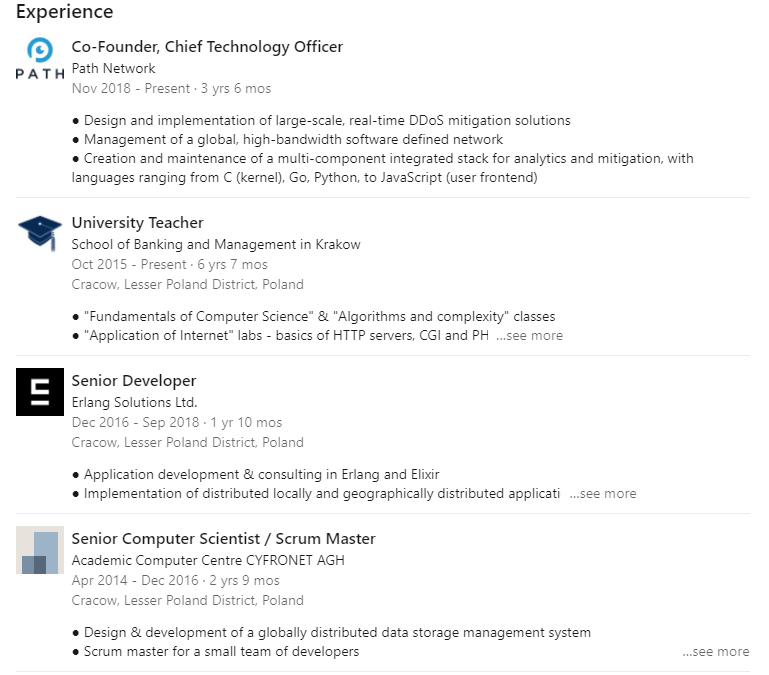Click the Path Network company logo
Viewport: 769px width, 675px height.
tap(40, 60)
